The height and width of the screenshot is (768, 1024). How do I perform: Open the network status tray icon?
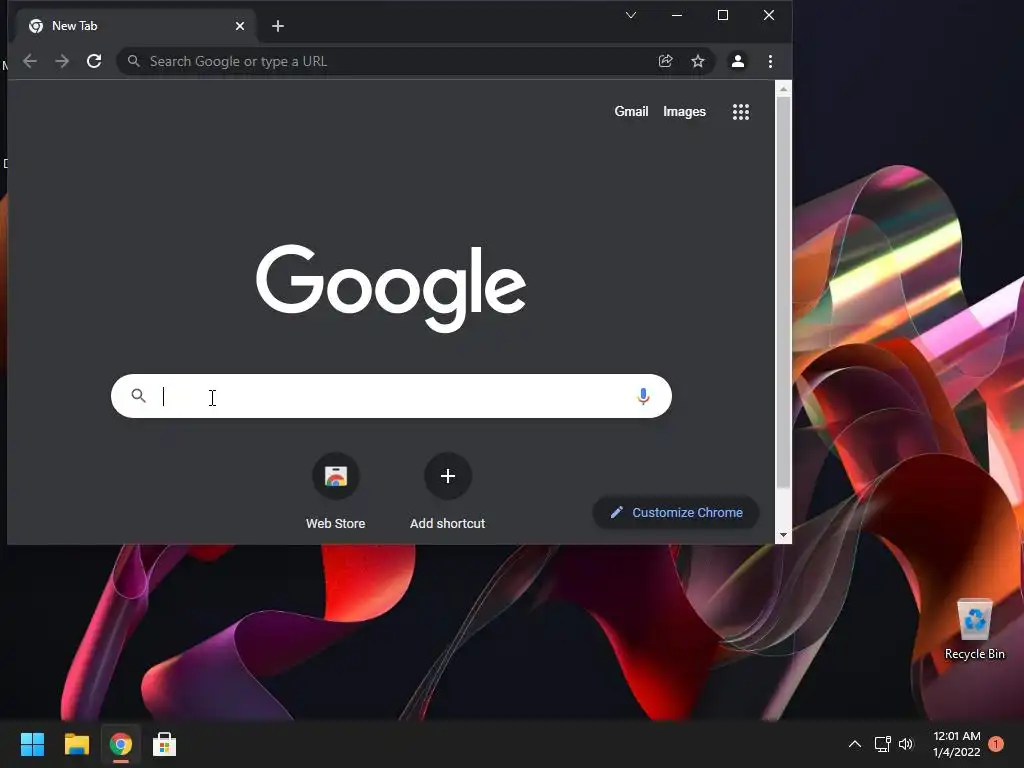click(x=883, y=744)
